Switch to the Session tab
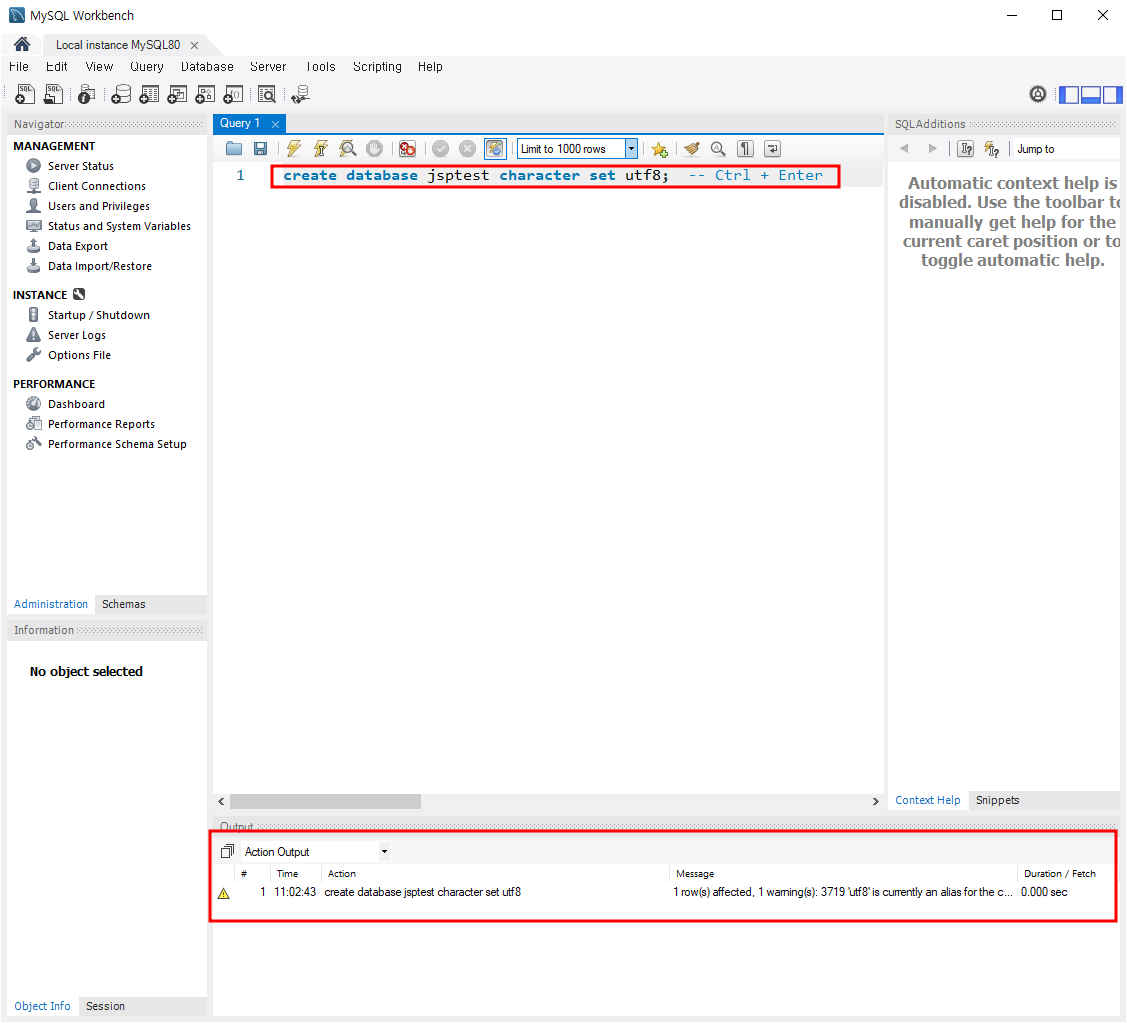 tap(105, 1006)
